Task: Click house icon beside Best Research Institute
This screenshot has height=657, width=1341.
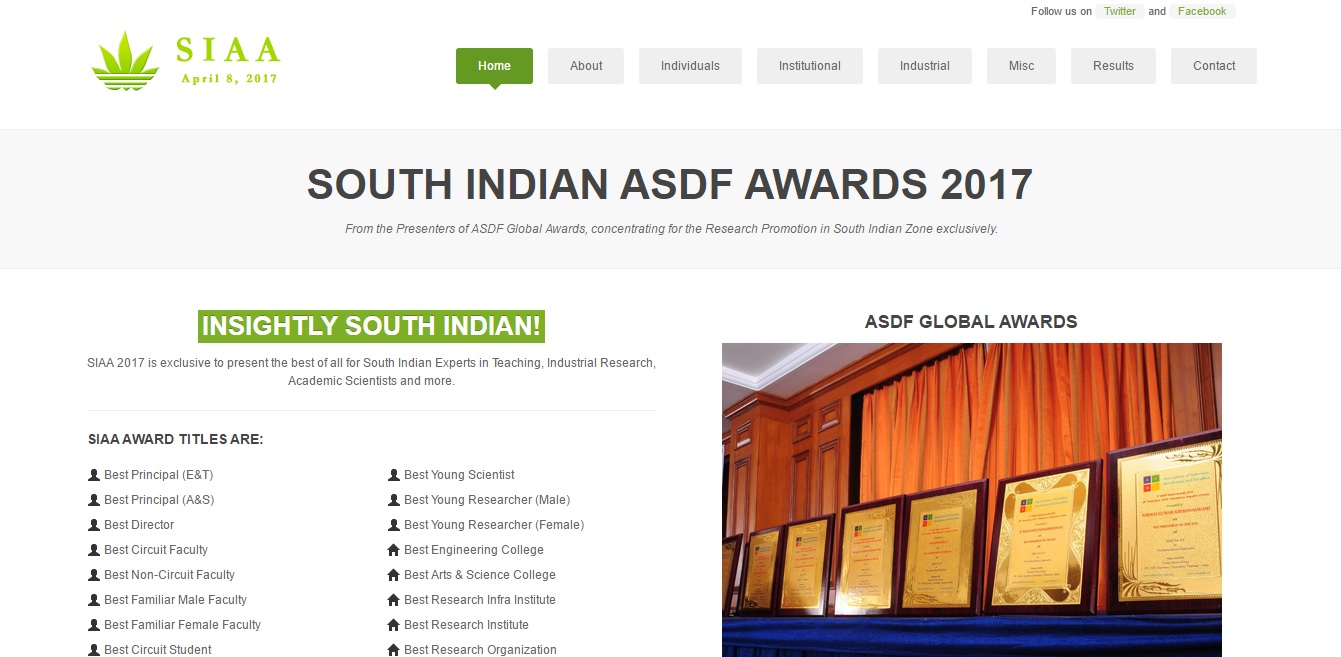Action: pos(394,625)
